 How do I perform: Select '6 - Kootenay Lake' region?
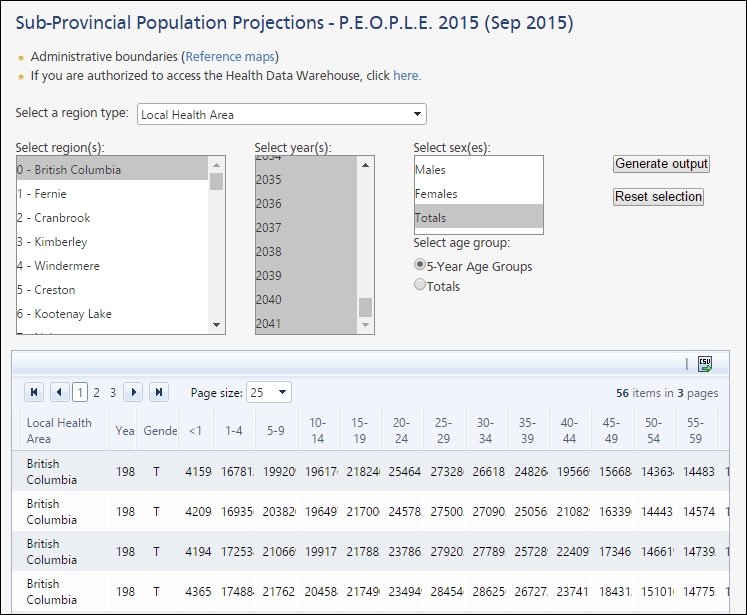pyautogui.click(x=112, y=313)
